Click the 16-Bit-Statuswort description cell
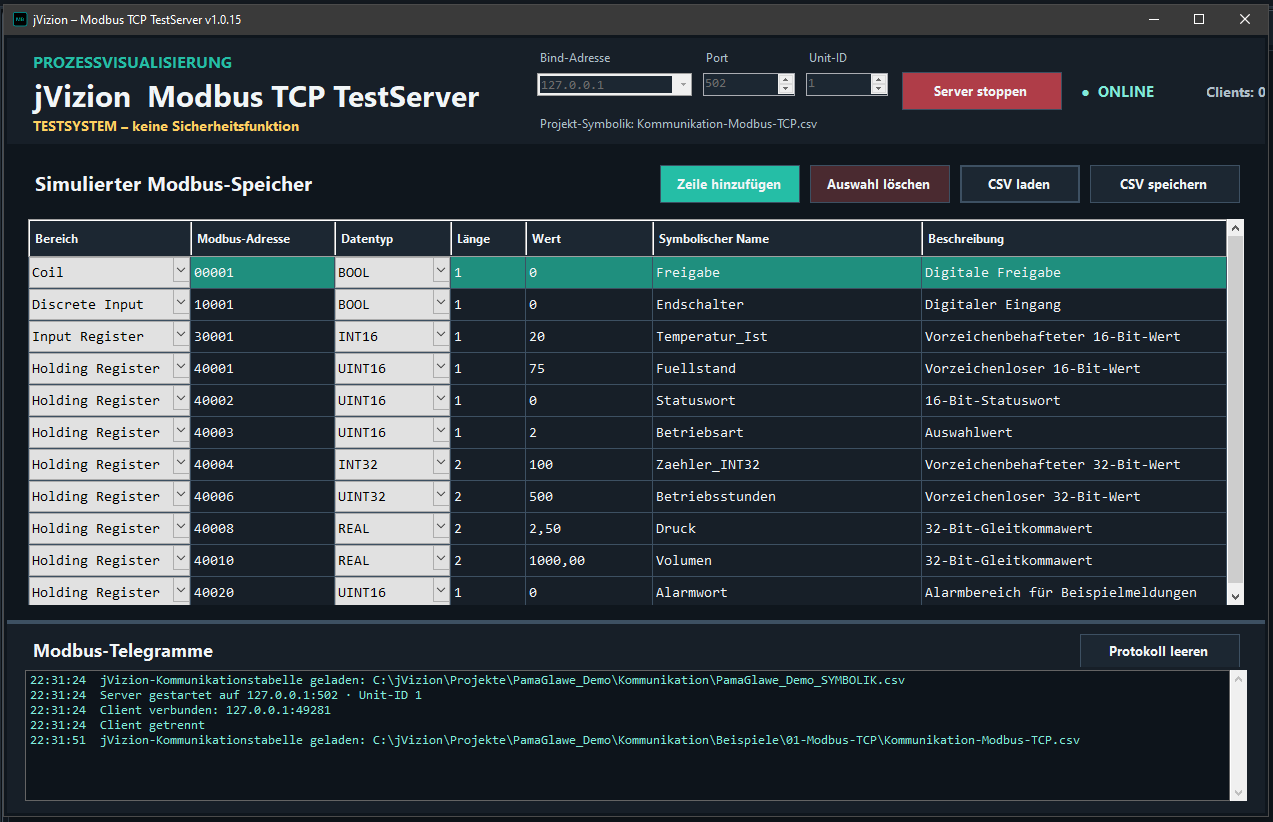1273x822 pixels. pos(1074,400)
